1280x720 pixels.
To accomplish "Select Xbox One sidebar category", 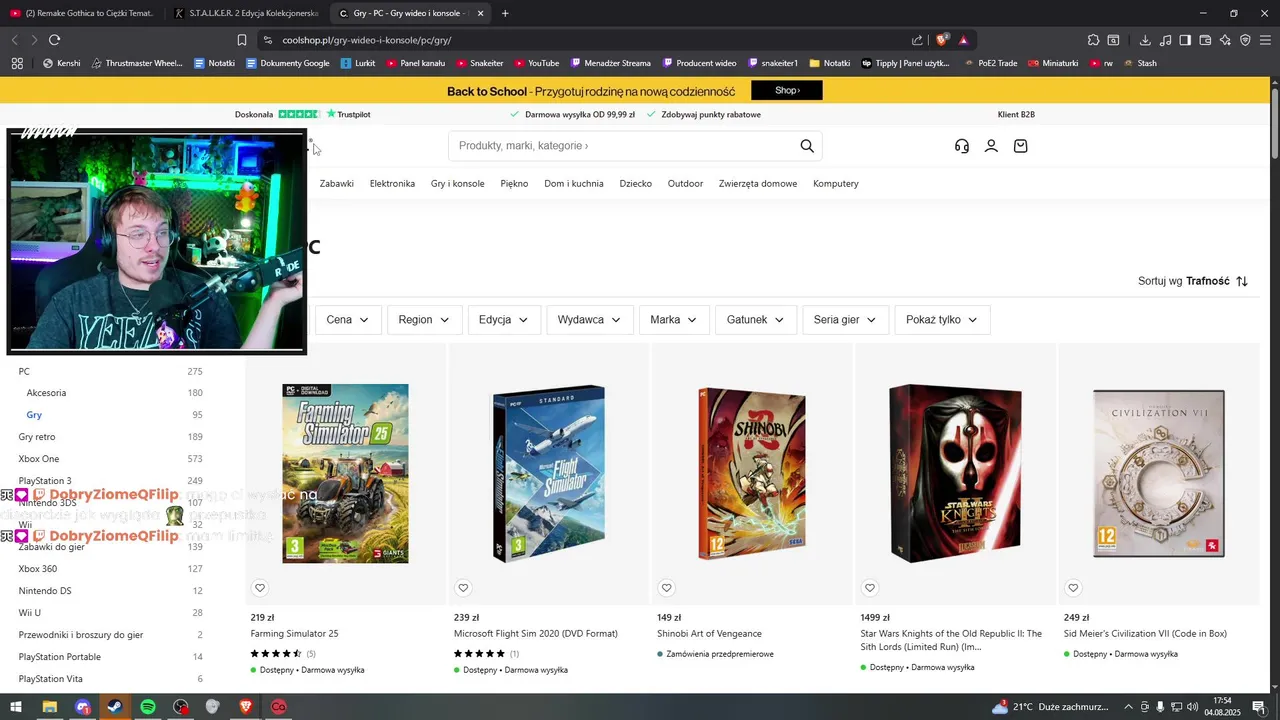I will tap(39, 459).
